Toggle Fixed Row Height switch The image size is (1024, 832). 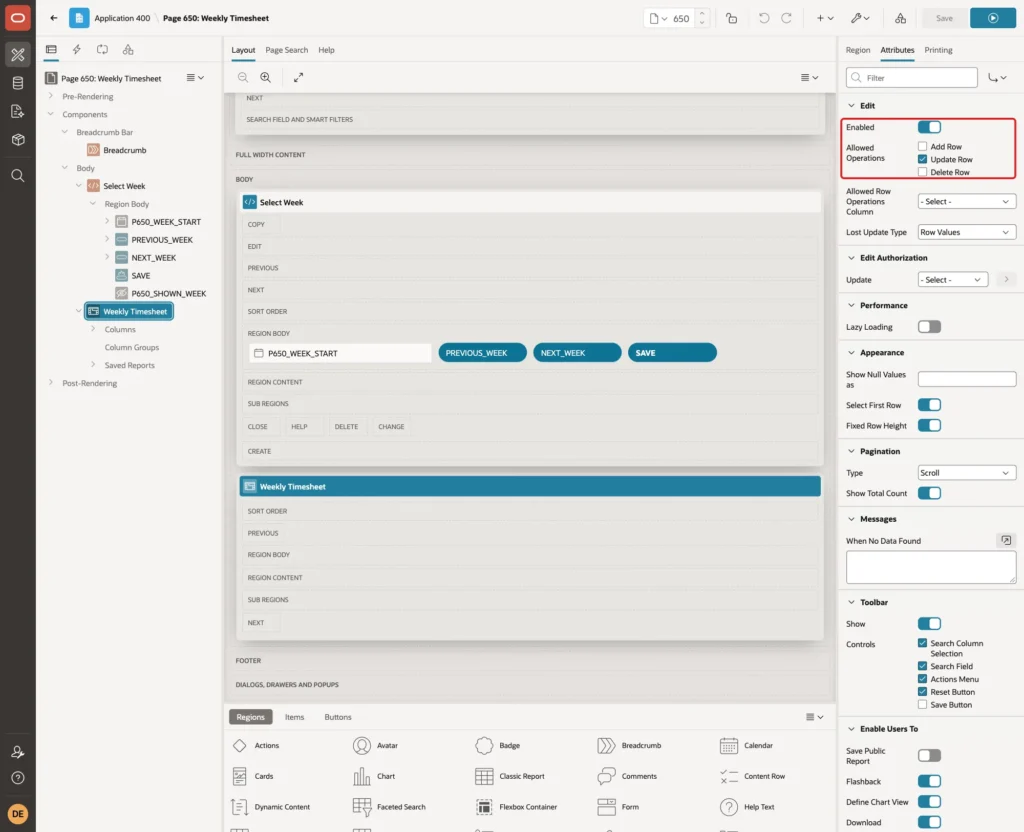coord(929,426)
